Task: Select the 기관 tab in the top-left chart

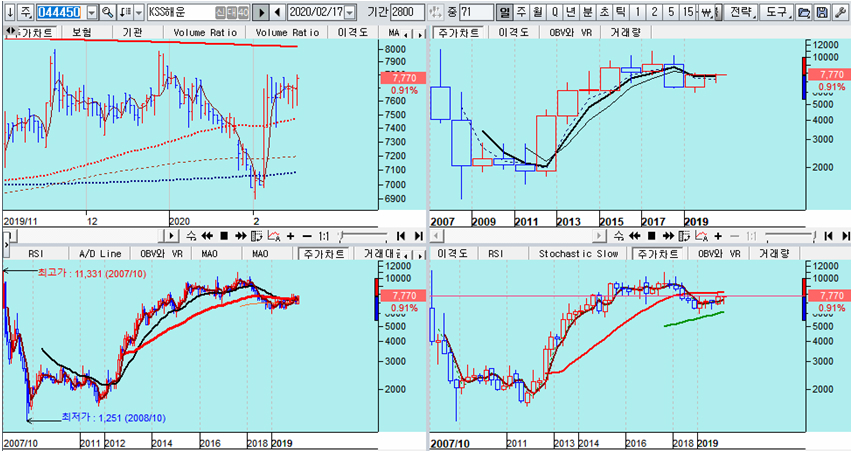Action: click(x=132, y=33)
